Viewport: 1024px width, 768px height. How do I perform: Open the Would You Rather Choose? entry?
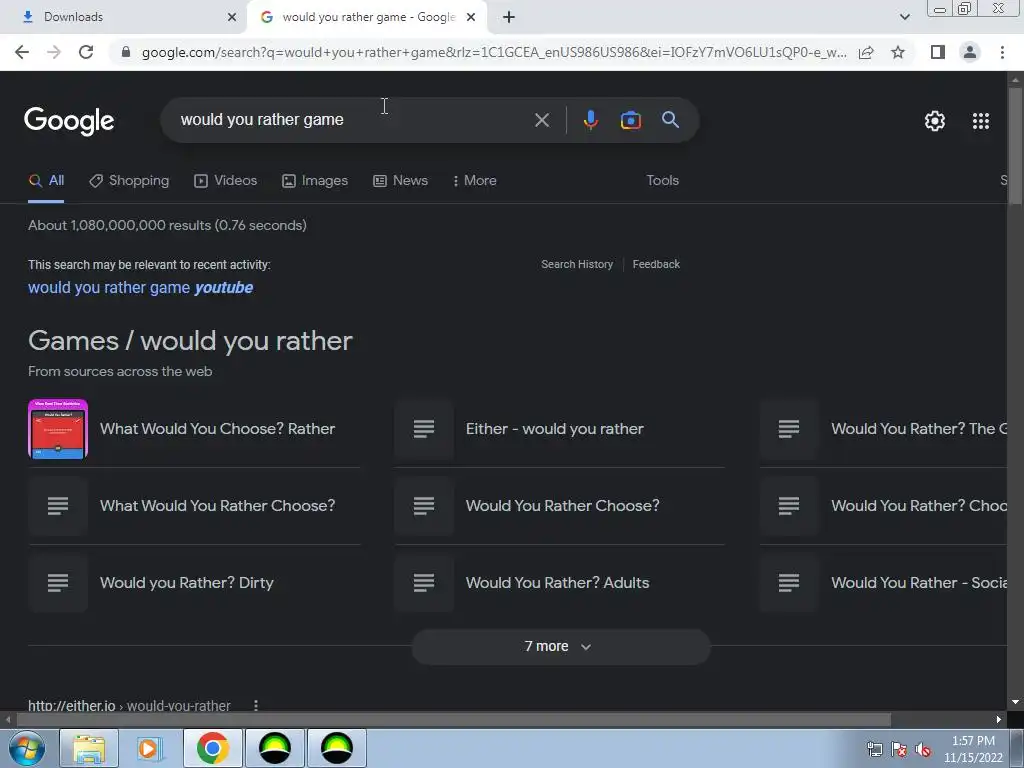pyautogui.click(x=562, y=506)
